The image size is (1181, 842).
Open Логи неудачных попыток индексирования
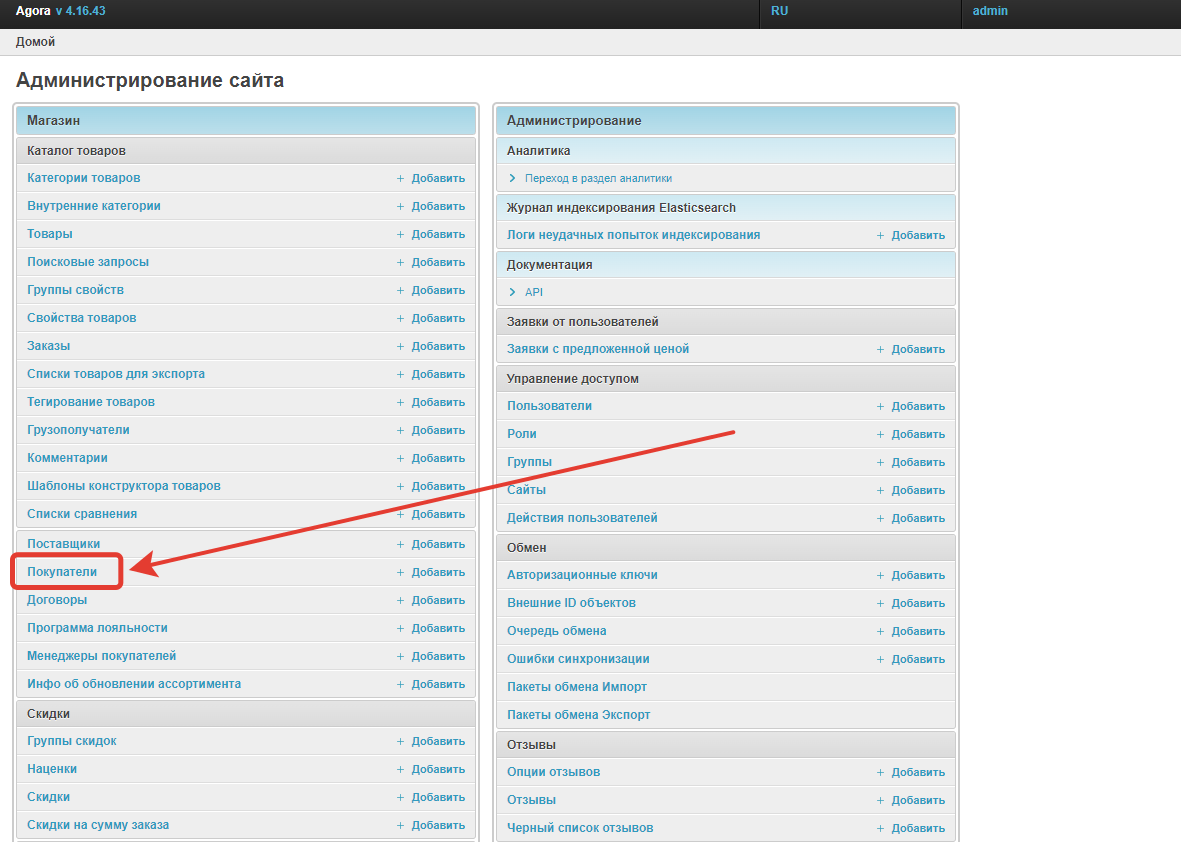(633, 235)
